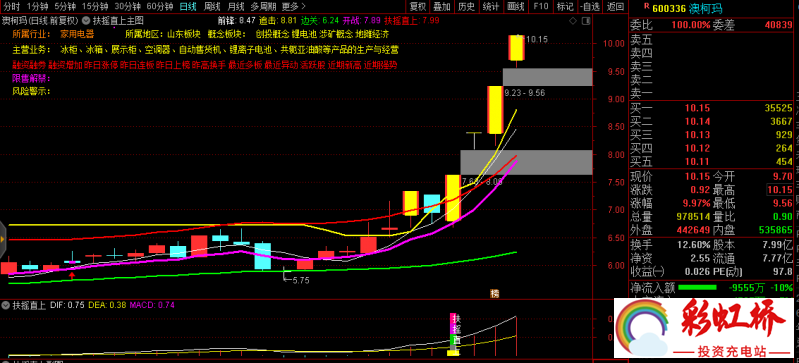Click the 榜 badge icon on chart
Screen dimensions: 799x363
click(494, 293)
